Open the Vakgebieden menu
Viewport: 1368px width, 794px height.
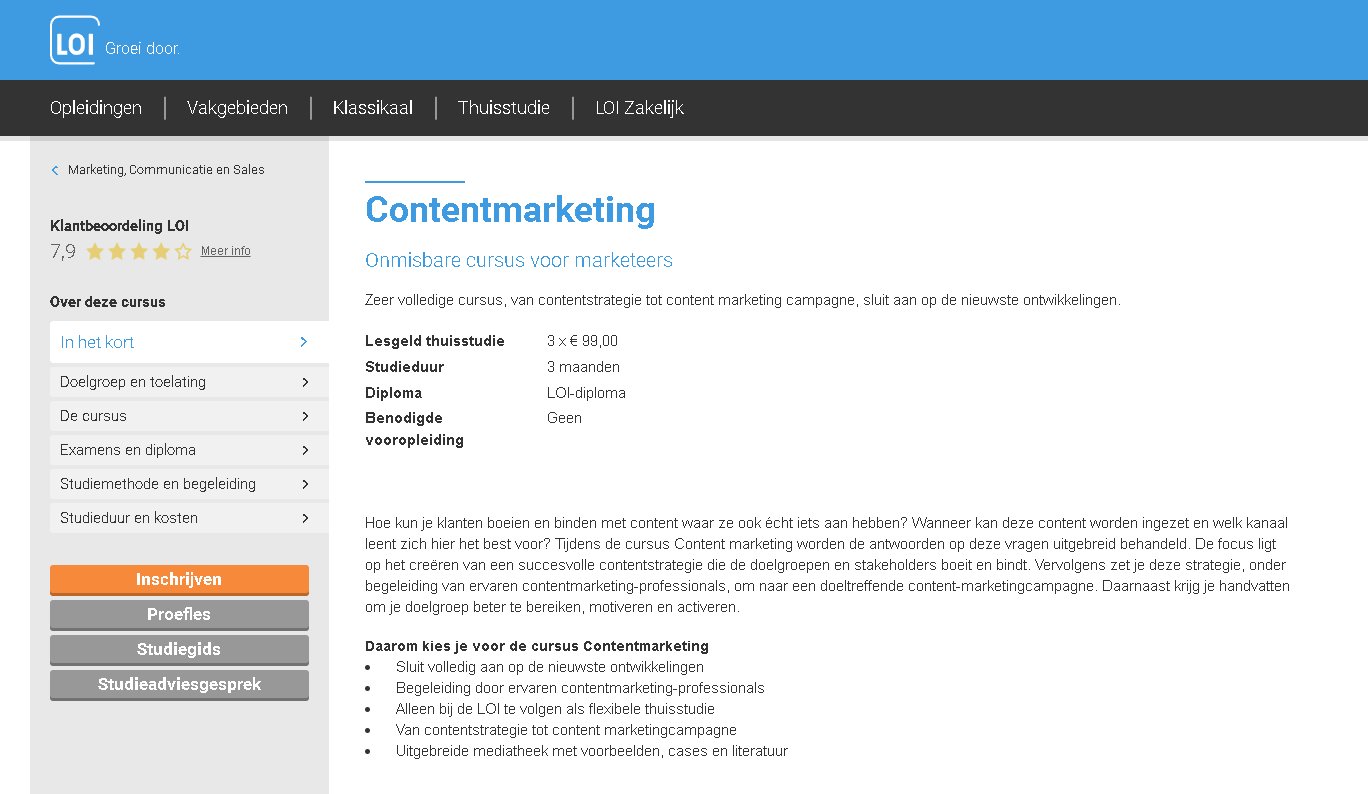point(237,108)
